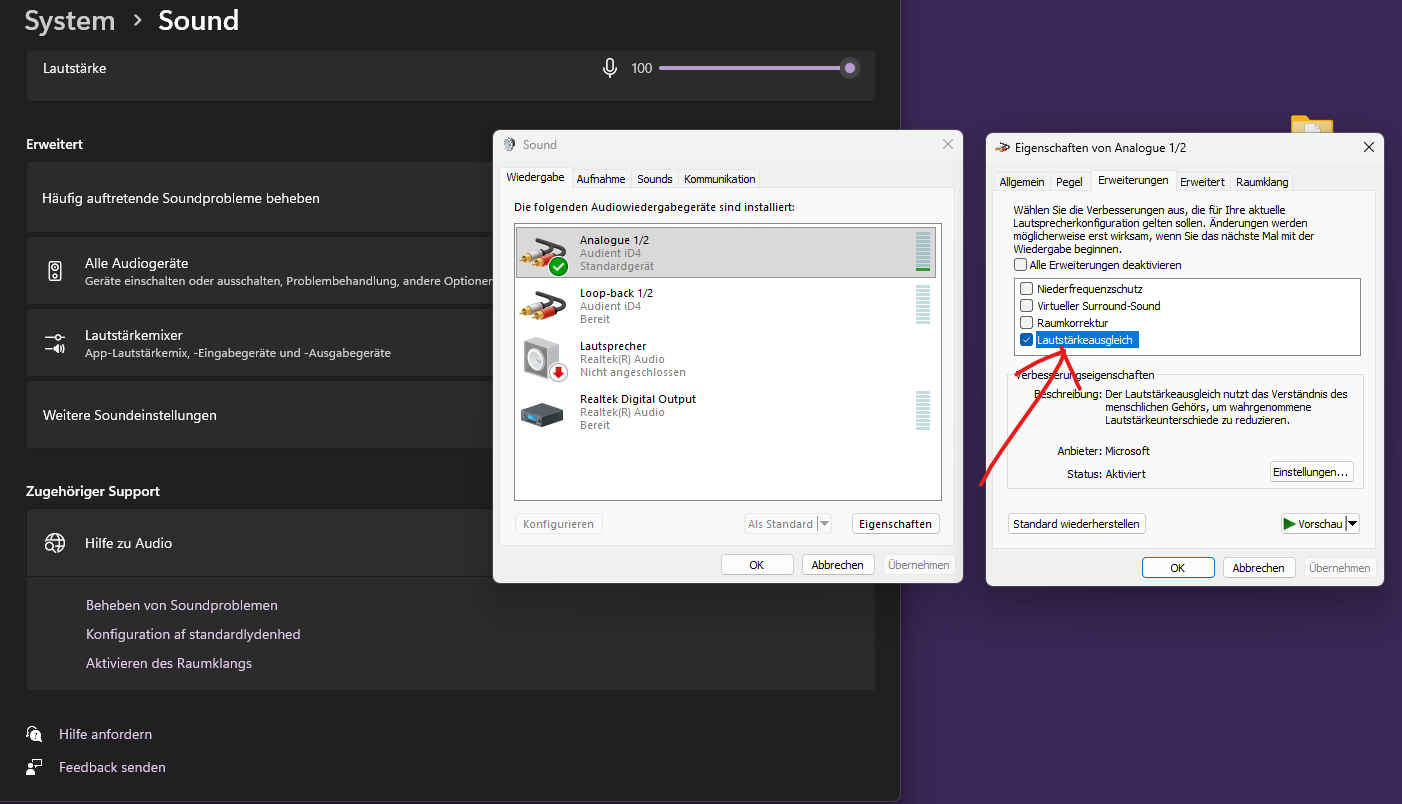Open the Pegel tab
The height and width of the screenshot is (804, 1402).
(x=1069, y=182)
